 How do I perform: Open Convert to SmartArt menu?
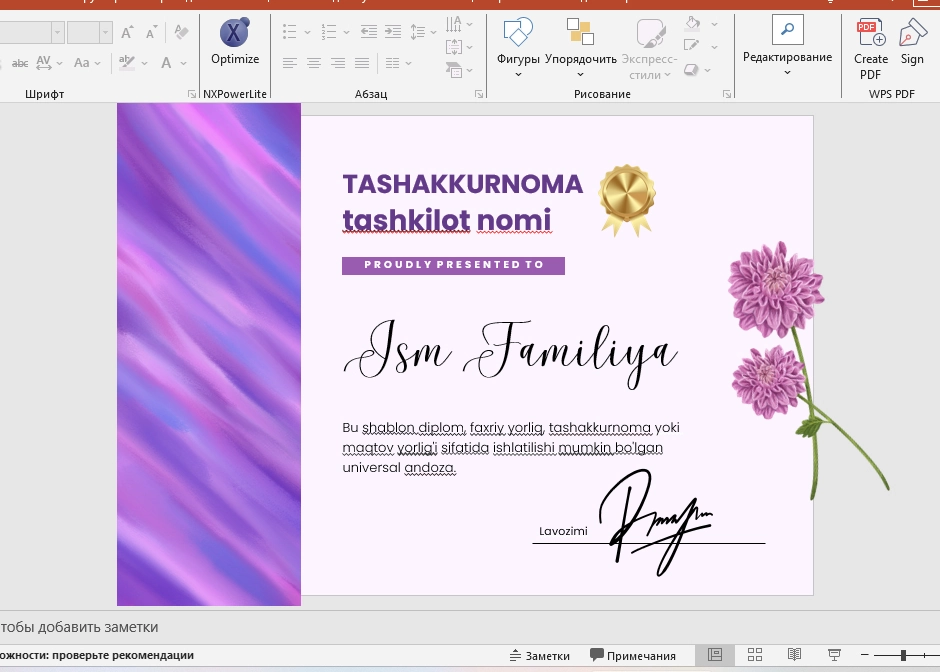(x=459, y=70)
